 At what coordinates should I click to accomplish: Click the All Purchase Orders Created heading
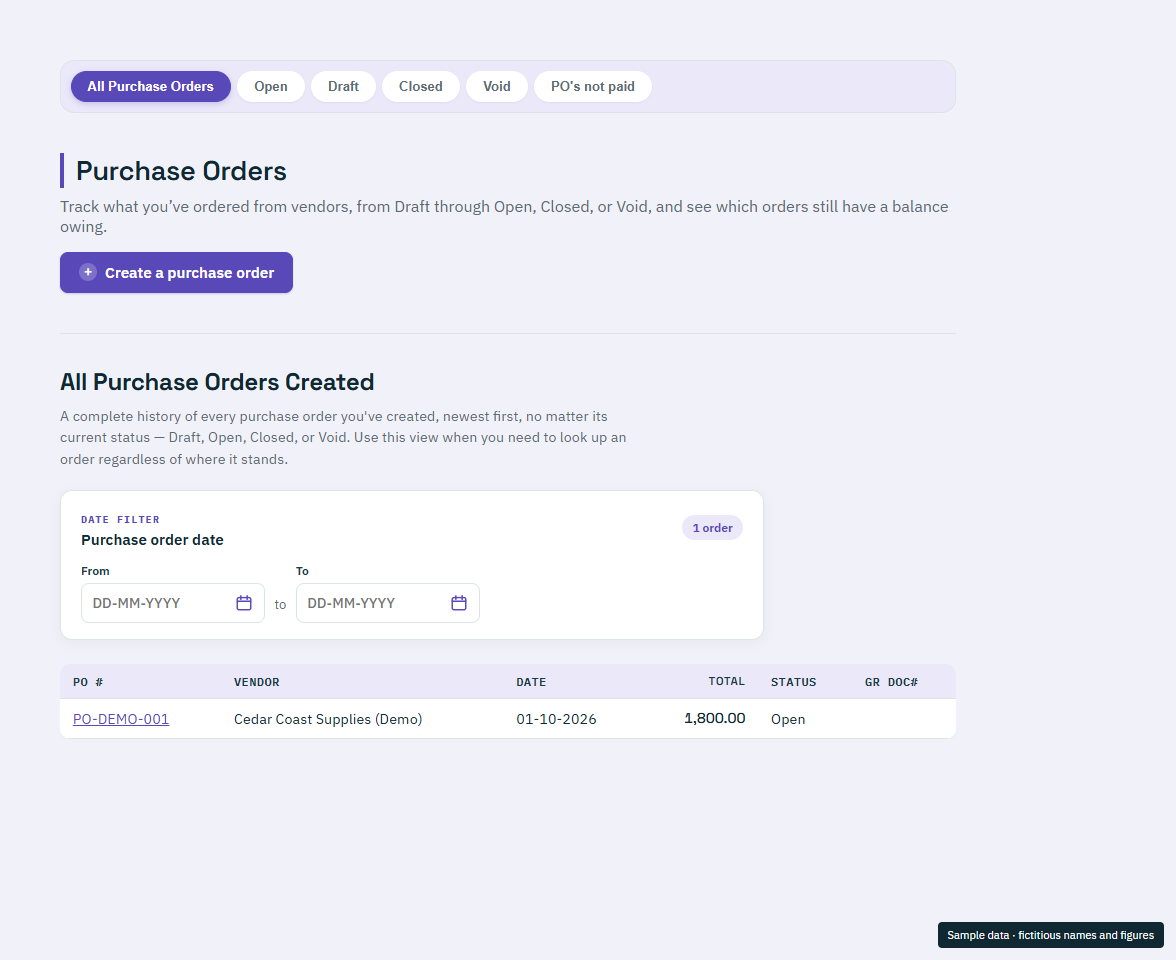[x=217, y=382]
